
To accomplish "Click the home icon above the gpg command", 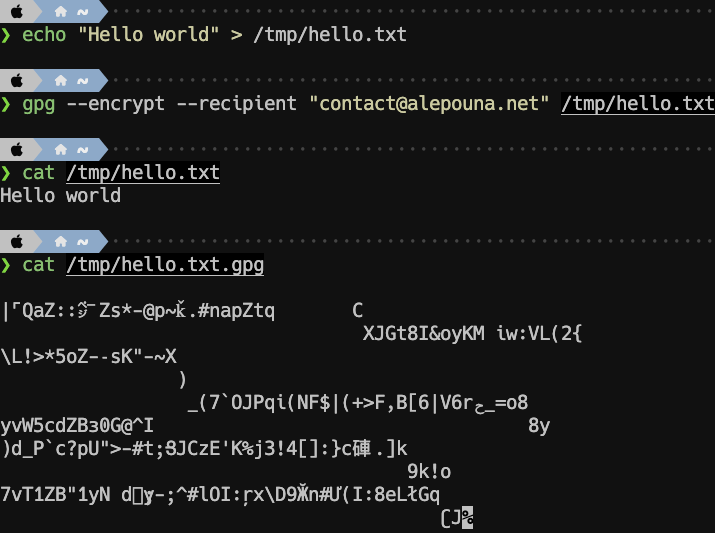I will coord(61,80).
